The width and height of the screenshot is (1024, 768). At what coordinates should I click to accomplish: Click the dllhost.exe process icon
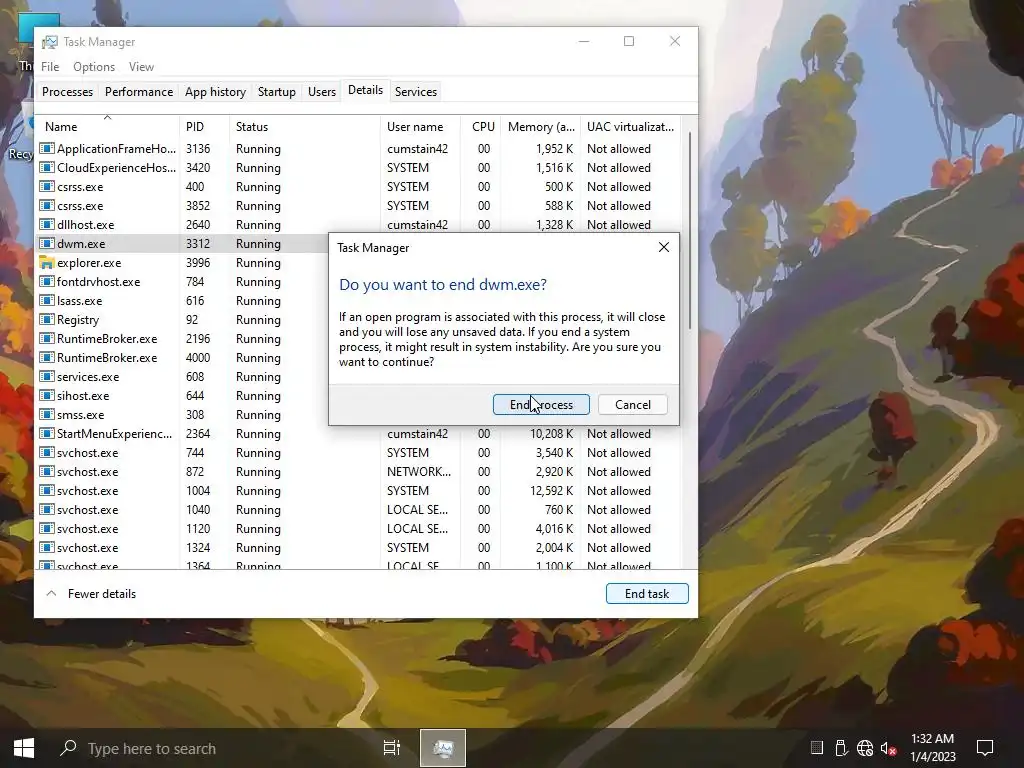(46, 224)
